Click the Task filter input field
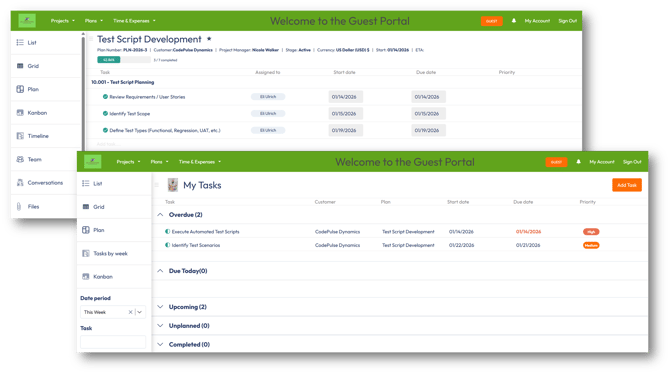670x374 pixels. click(x=113, y=342)
